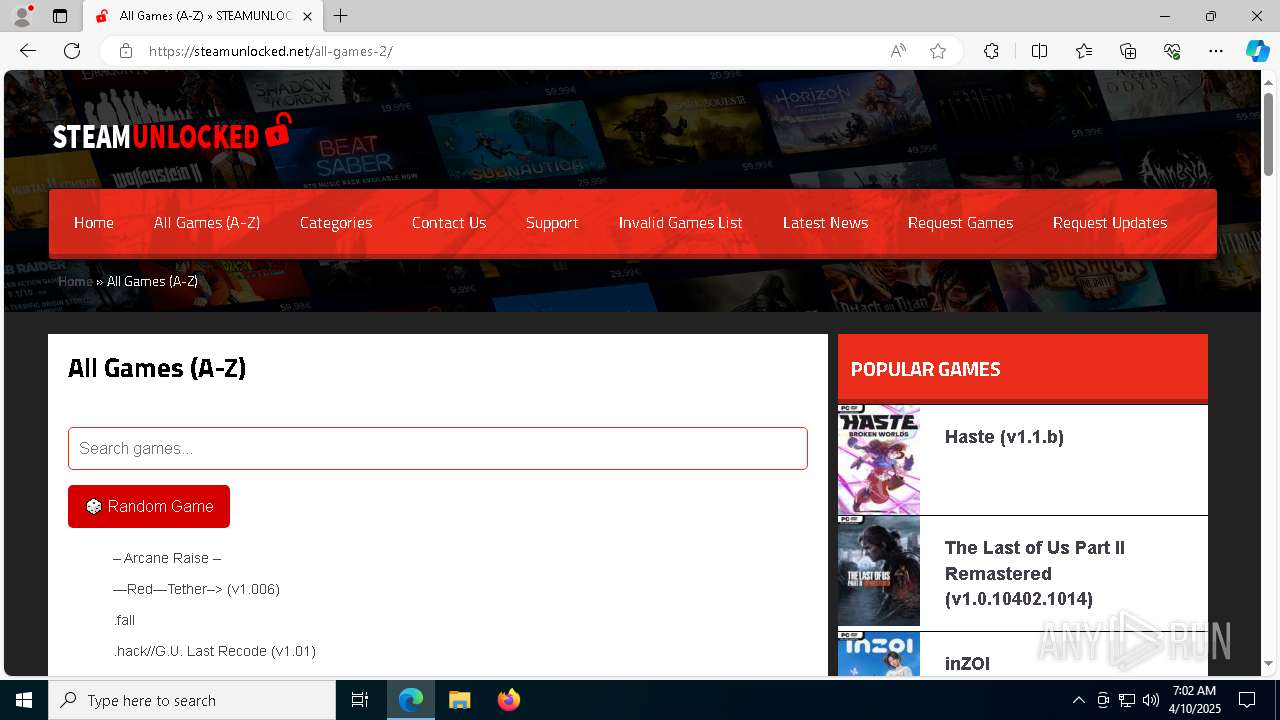Open Browser essentials icon
The width and height of the screenshot is (1280, 720).
tap(1172, 51)
